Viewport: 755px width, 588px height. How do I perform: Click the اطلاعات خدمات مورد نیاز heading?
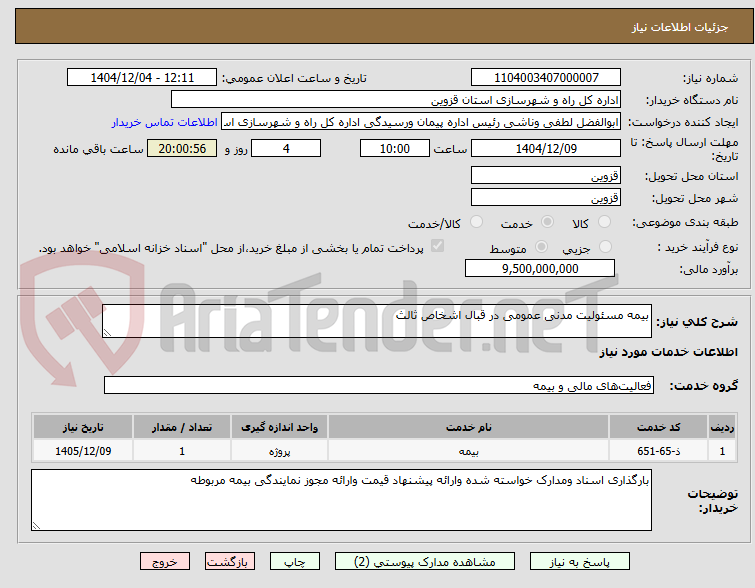tap(668, 353)
